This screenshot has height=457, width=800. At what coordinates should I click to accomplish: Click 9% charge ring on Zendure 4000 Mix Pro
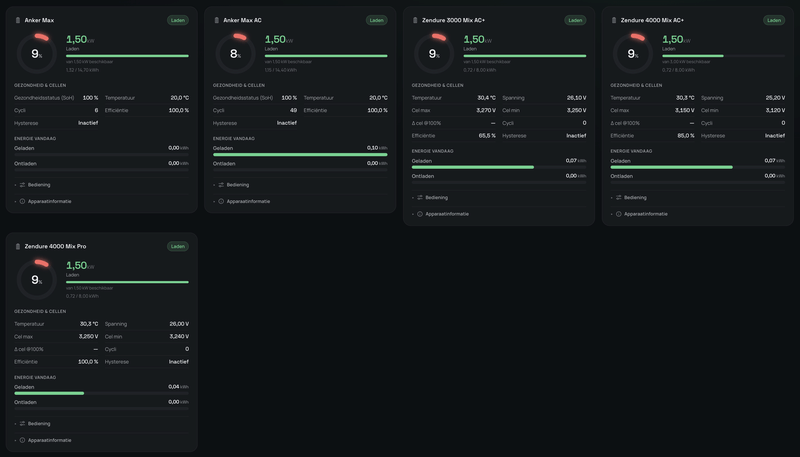37,280
